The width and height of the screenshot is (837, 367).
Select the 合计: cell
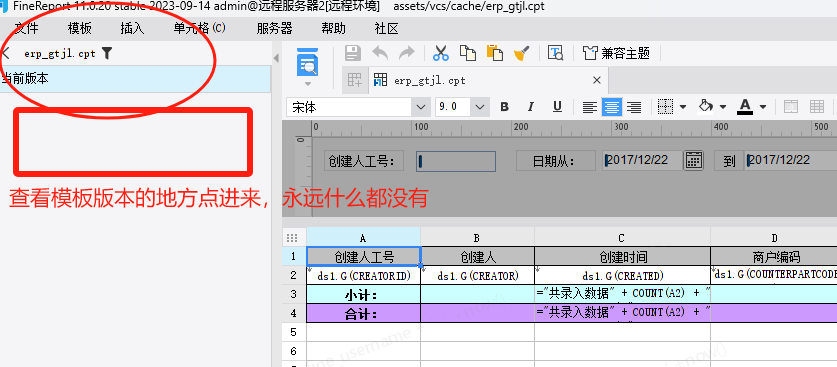(x=364, y=313)
